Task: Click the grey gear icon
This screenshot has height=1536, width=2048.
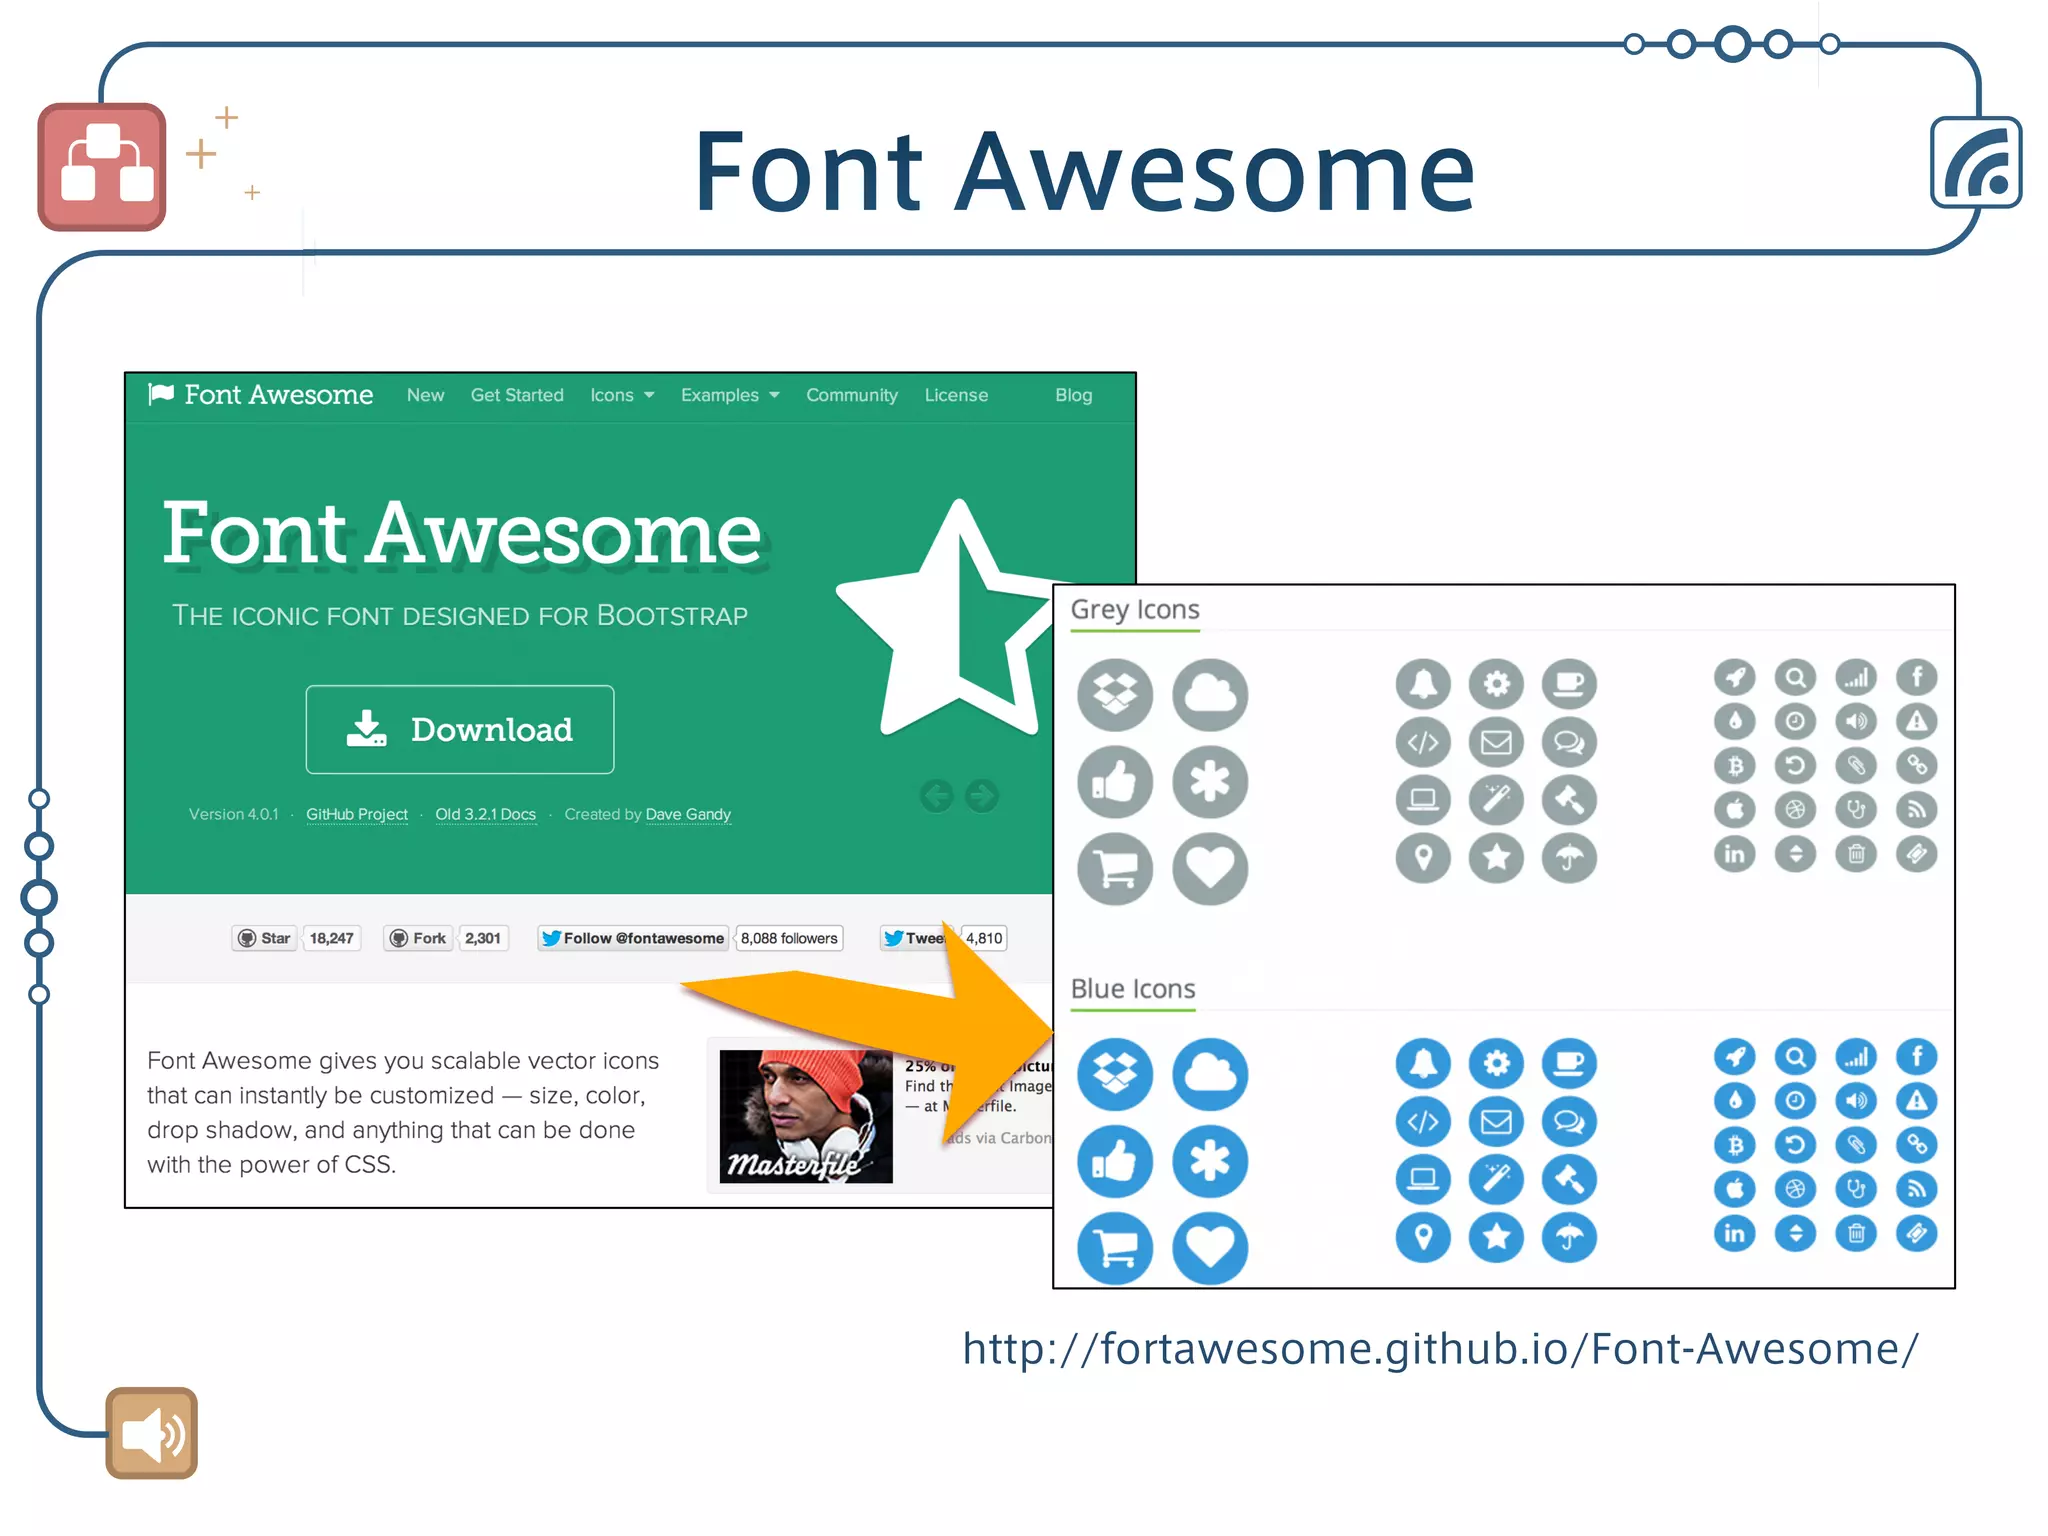Action: 1496,684
